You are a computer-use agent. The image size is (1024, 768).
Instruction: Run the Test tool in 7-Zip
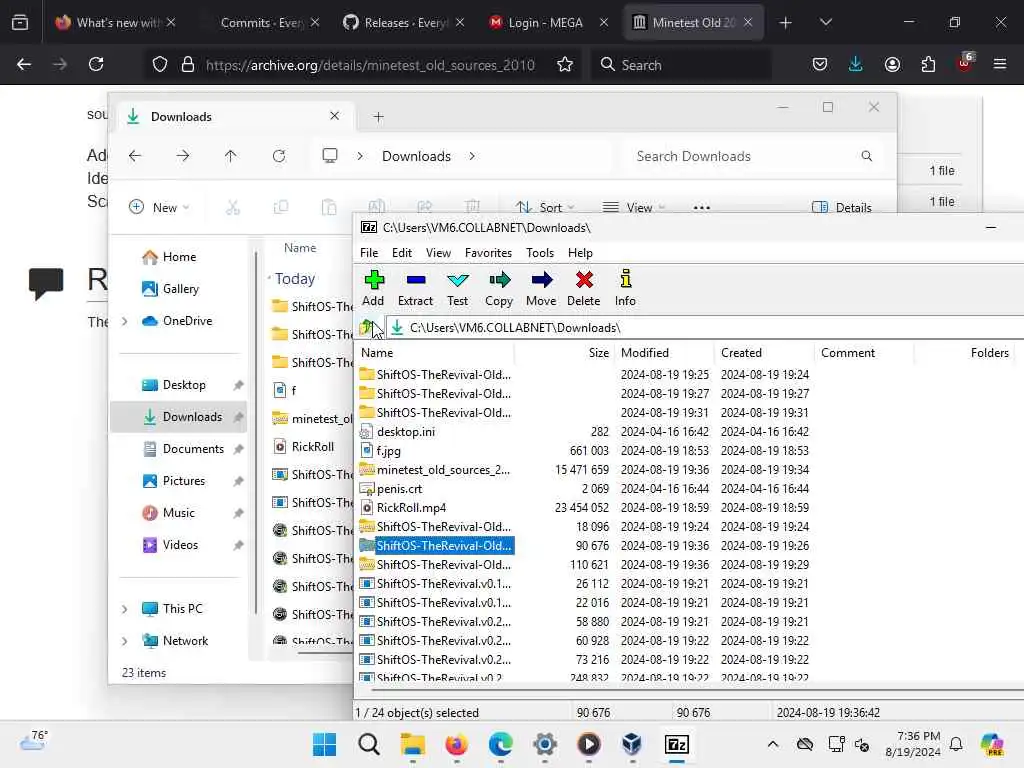[x=457, y=288]
